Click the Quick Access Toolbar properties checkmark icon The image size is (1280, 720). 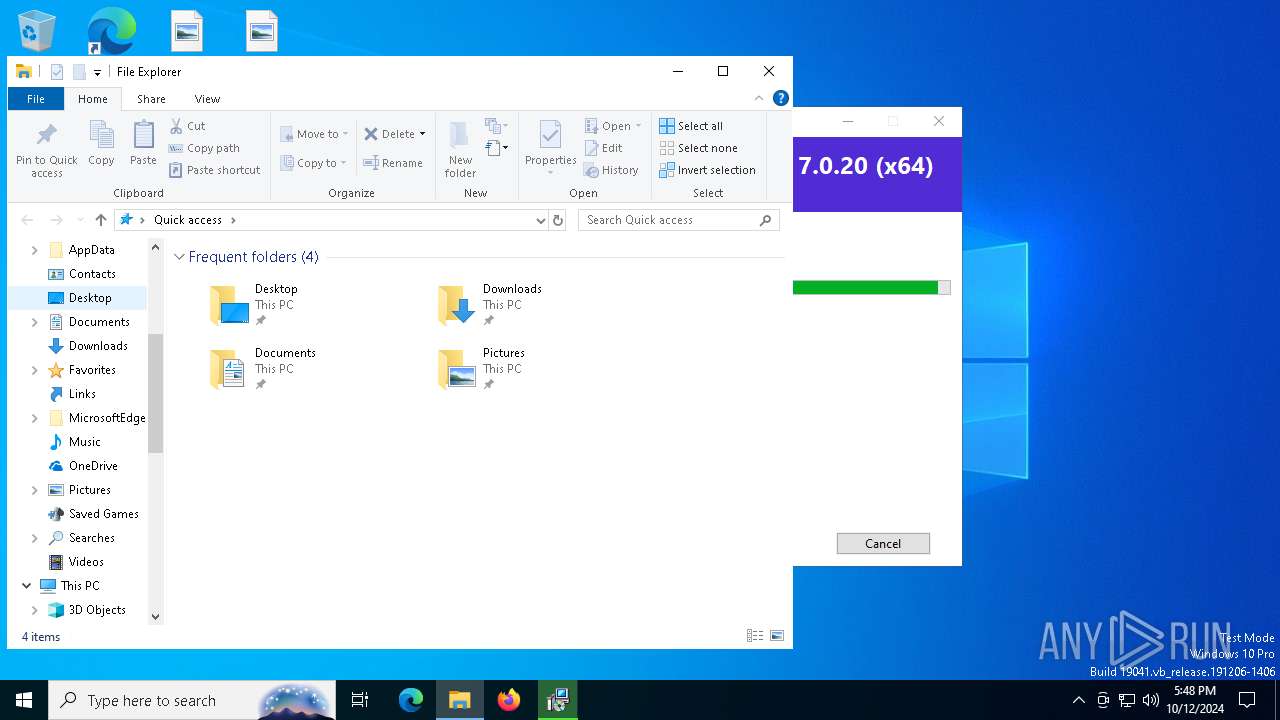(57, 72)
